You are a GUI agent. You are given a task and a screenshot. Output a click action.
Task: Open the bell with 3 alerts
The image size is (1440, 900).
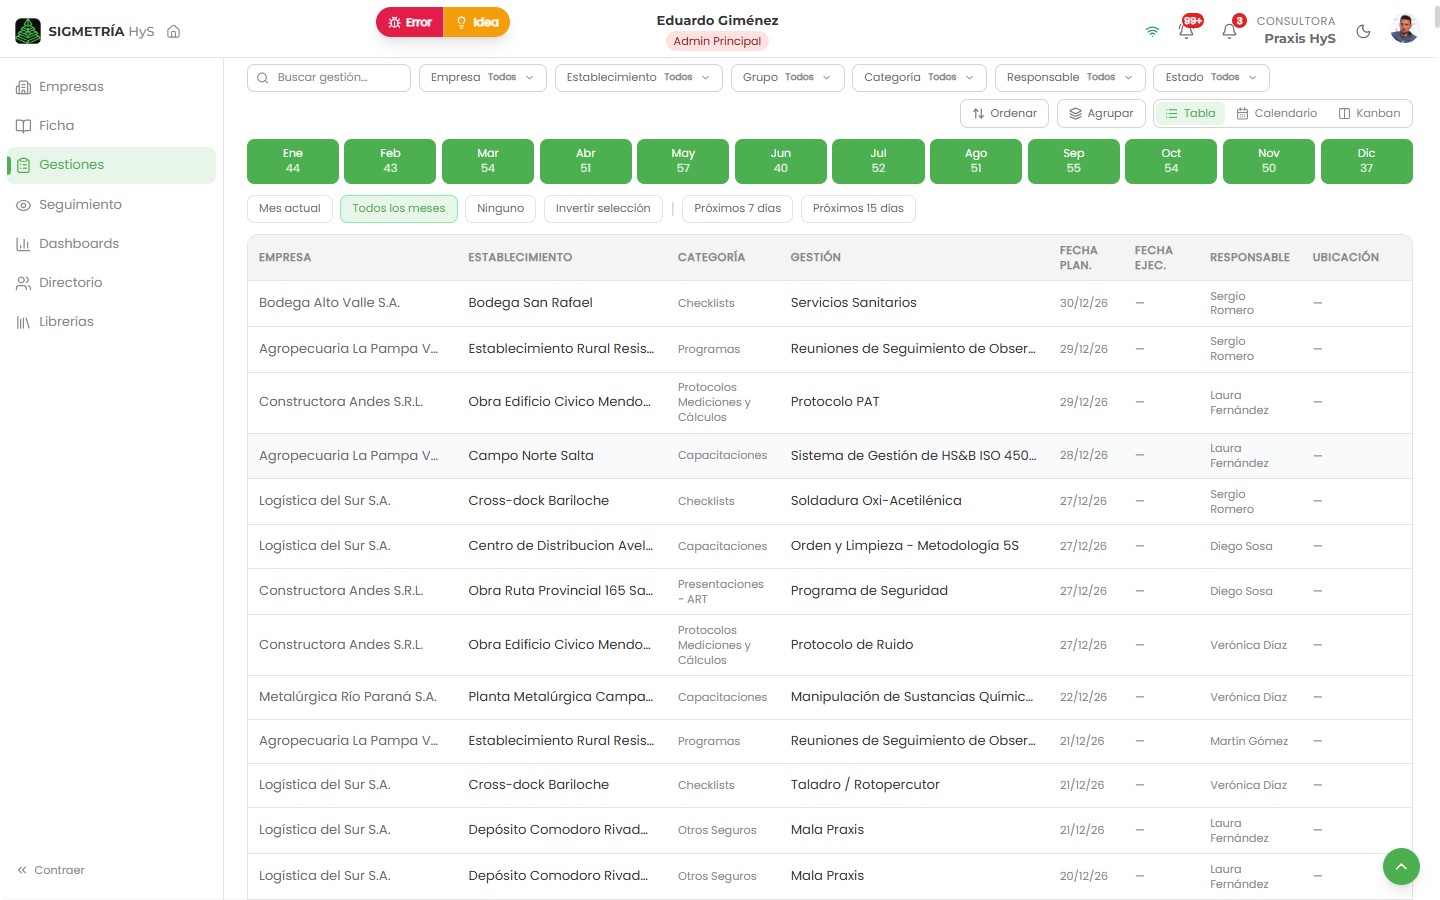pos(1230,30)
